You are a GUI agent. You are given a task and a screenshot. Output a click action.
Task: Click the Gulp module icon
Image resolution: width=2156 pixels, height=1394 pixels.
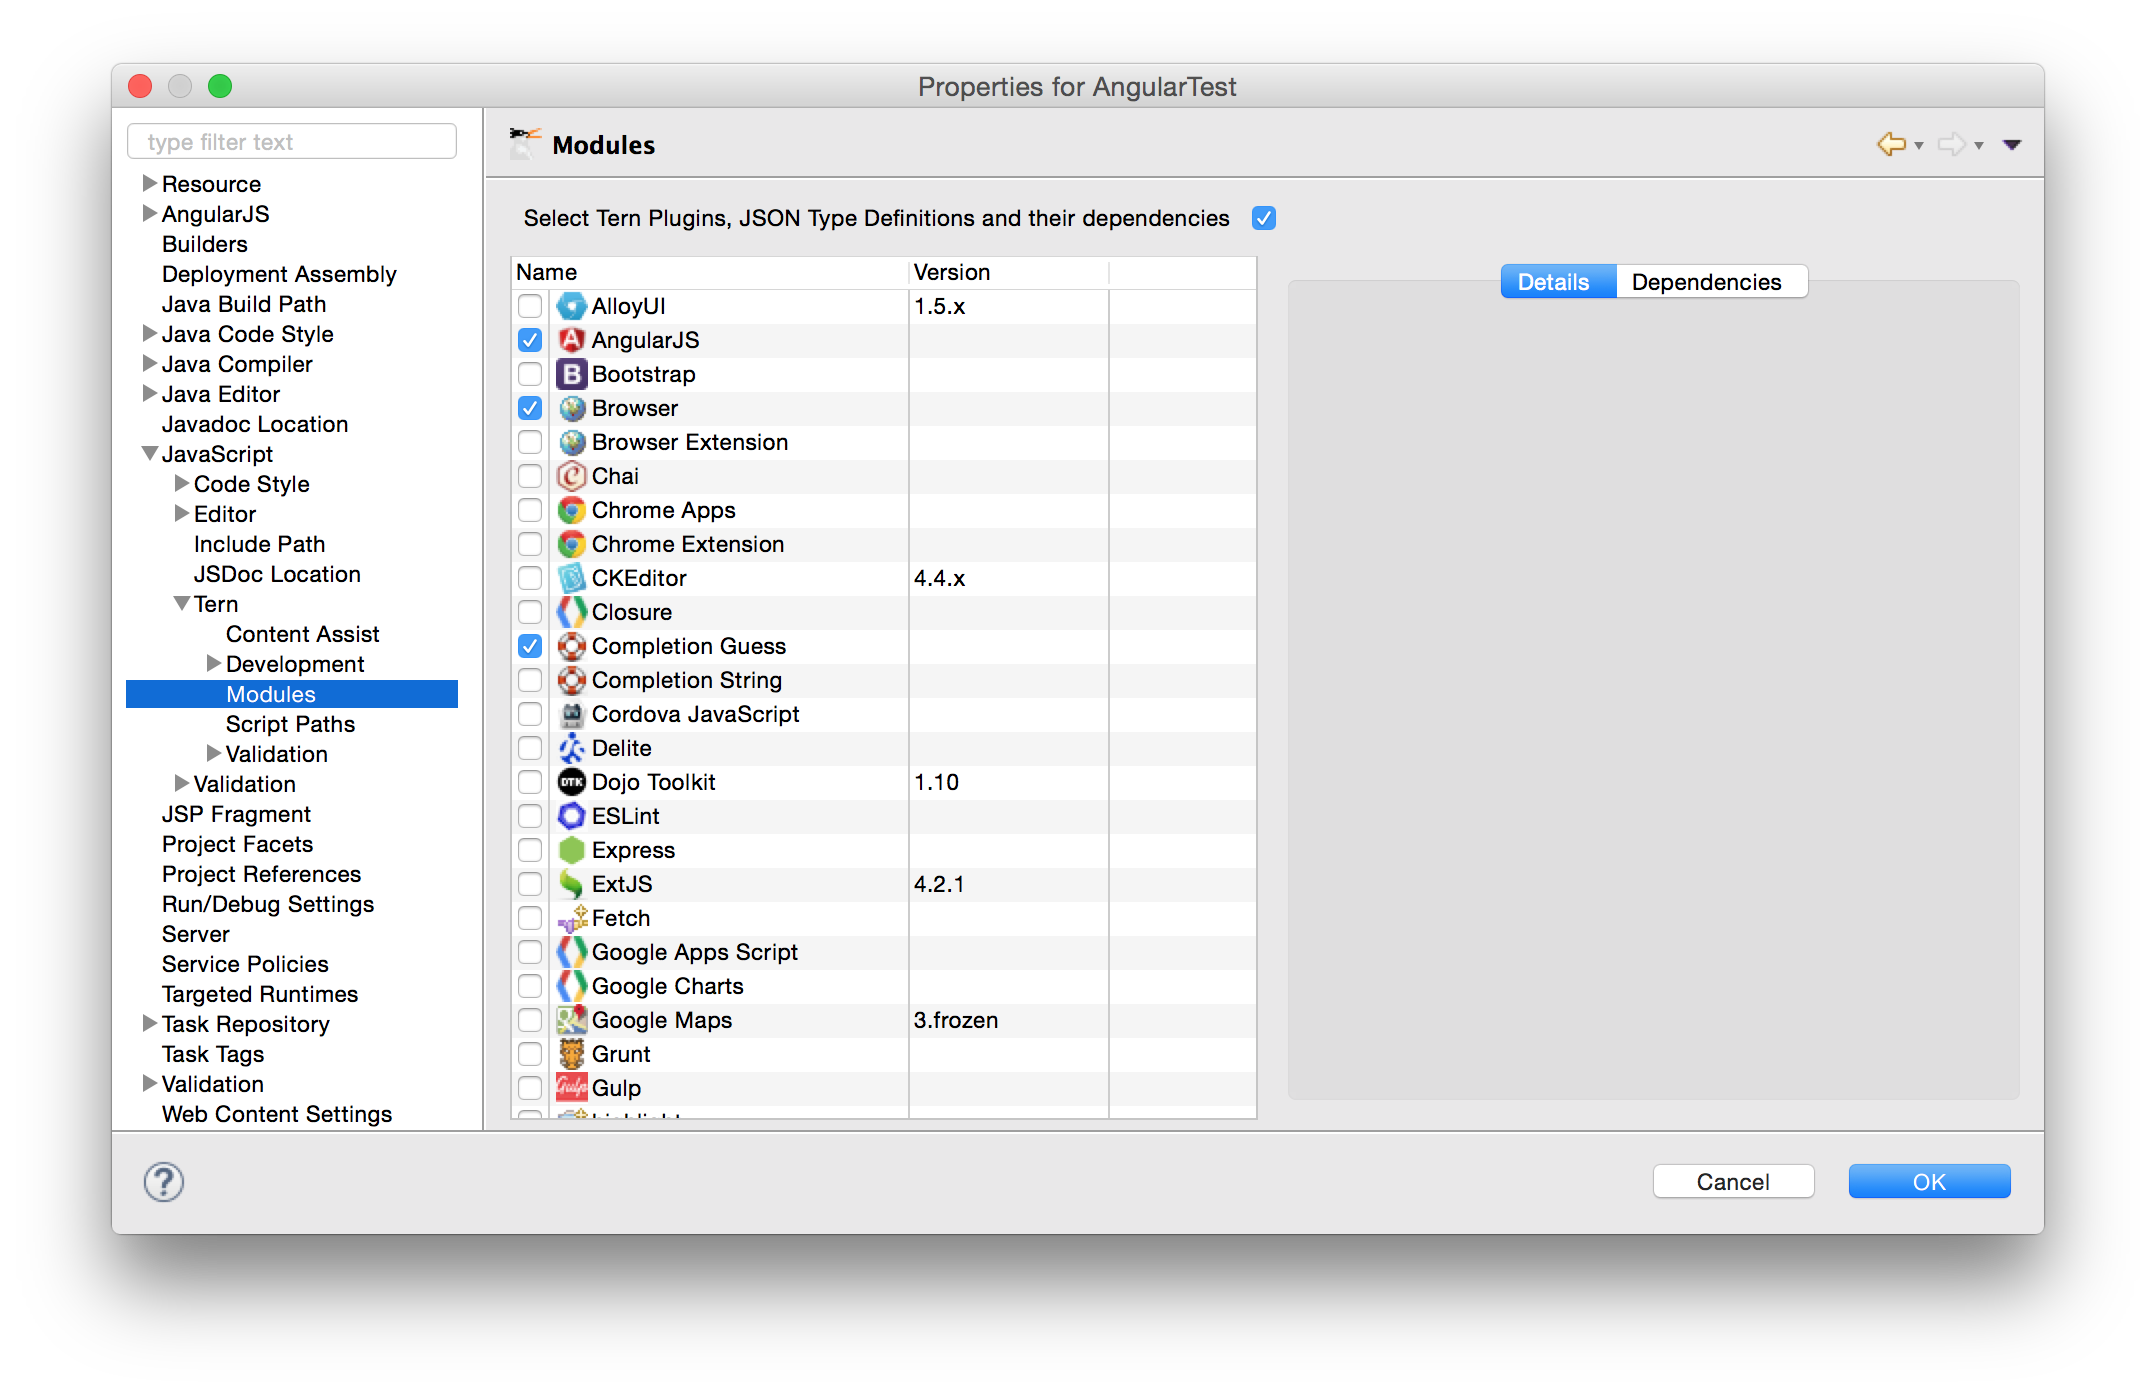(x=571, y=1088)
